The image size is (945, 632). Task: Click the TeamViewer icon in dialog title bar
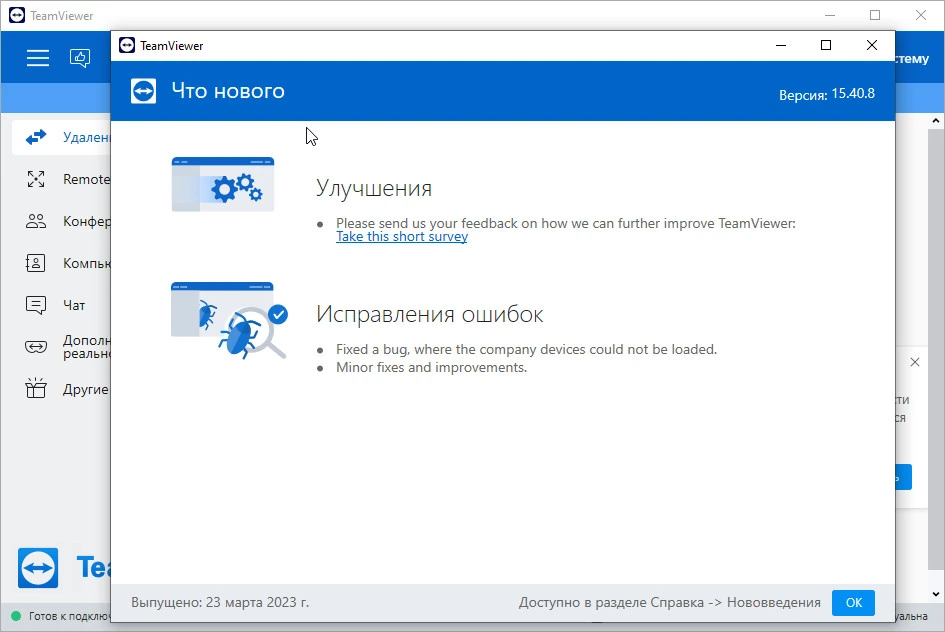pos(127,45)
